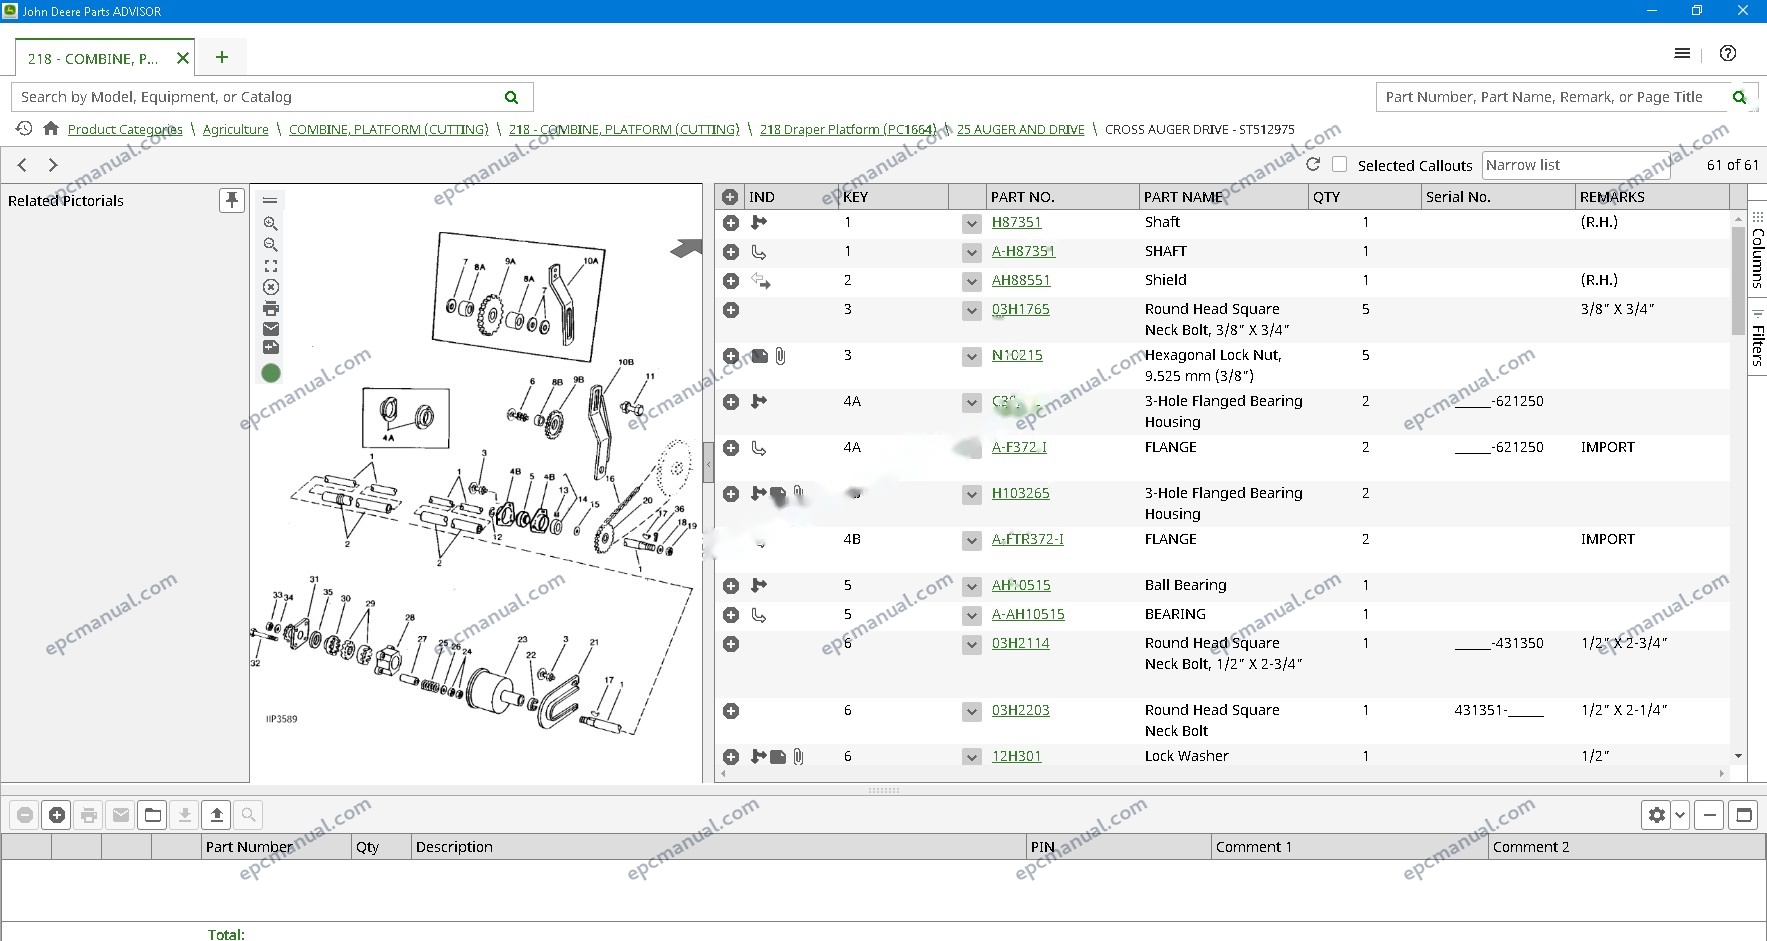This screenshot has width=1767, height=941.
Task: Expand dropdown arrow next to H87351
Action: point(971,224)
